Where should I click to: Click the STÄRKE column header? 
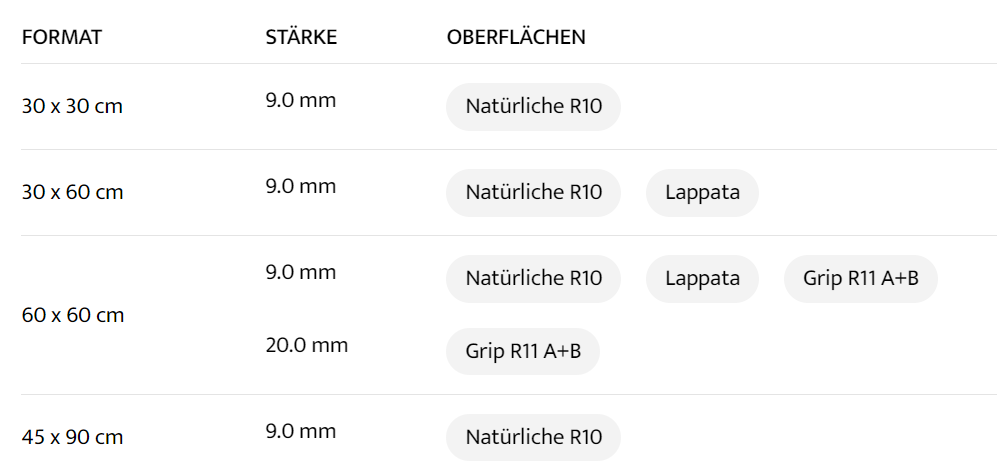coord(301,38)
